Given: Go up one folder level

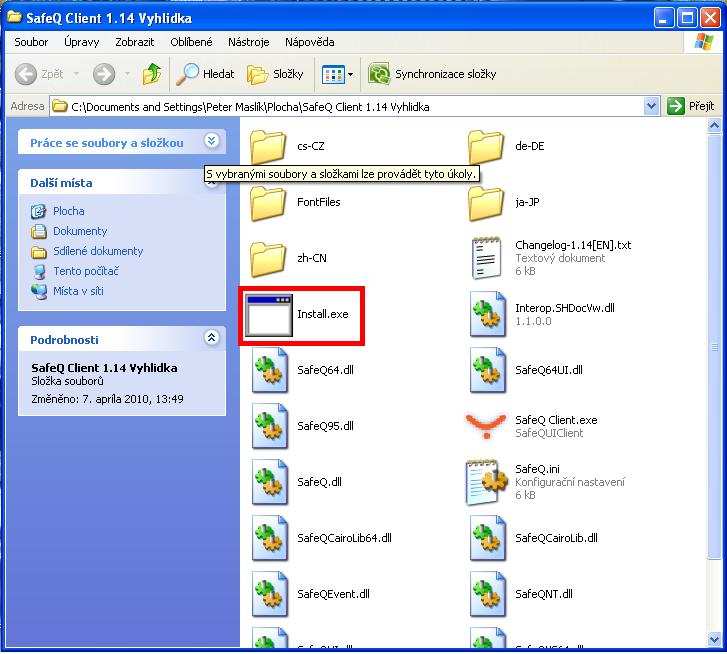Looking at the screenshot, I should [x=152, y=74].
